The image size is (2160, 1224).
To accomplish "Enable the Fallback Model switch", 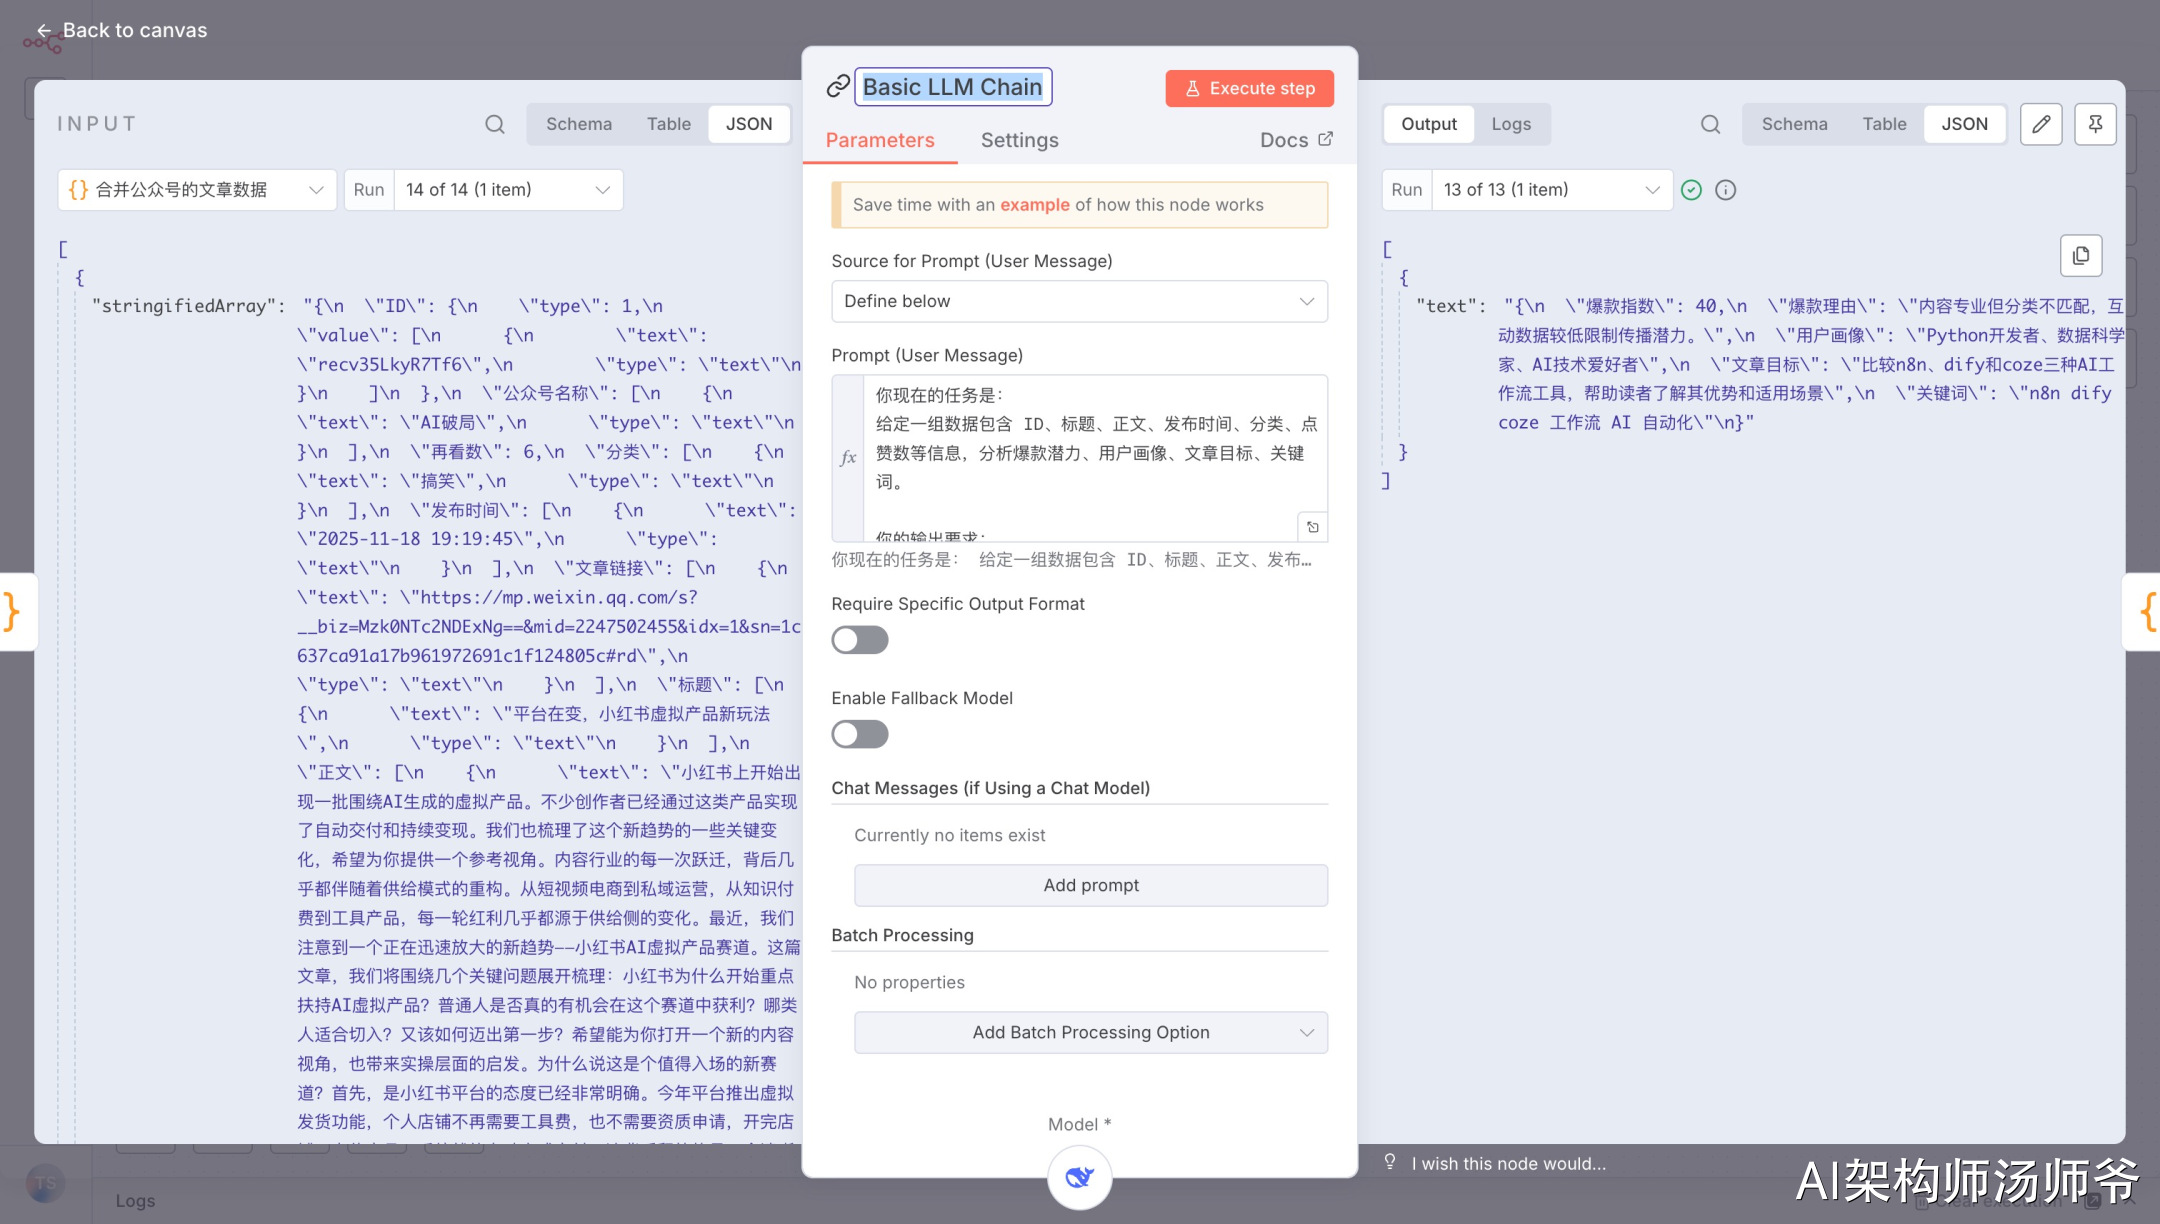I will pyautogui.click(x=860, y=734).
